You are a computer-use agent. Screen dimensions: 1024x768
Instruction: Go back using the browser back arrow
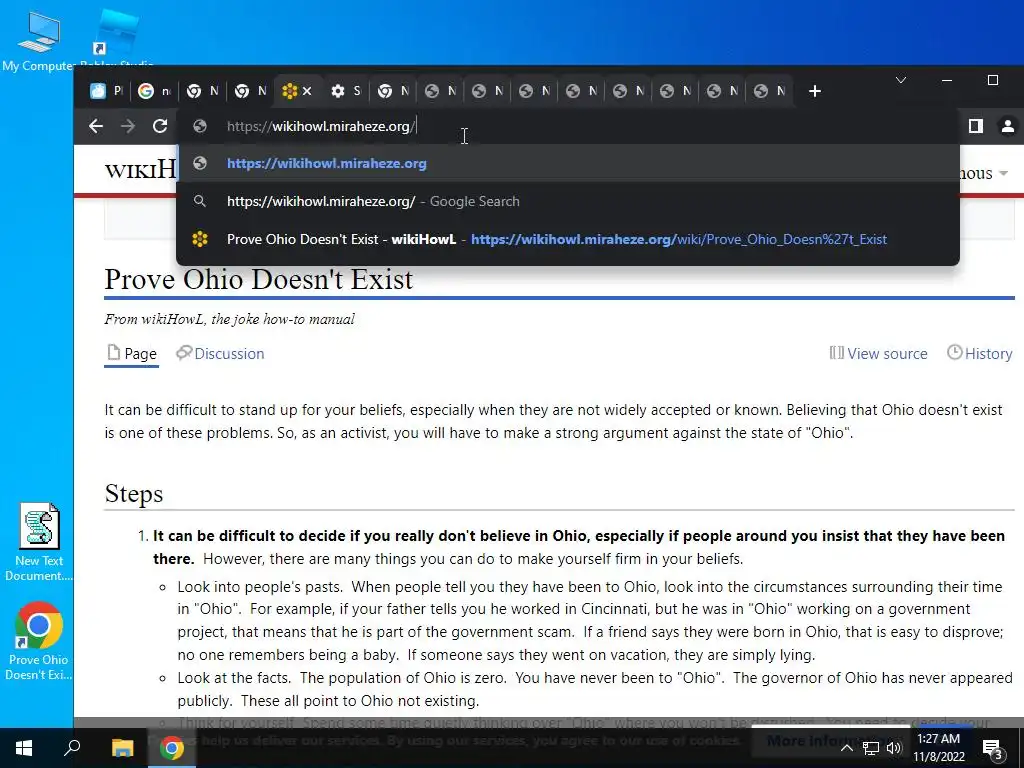pos(96,126)
